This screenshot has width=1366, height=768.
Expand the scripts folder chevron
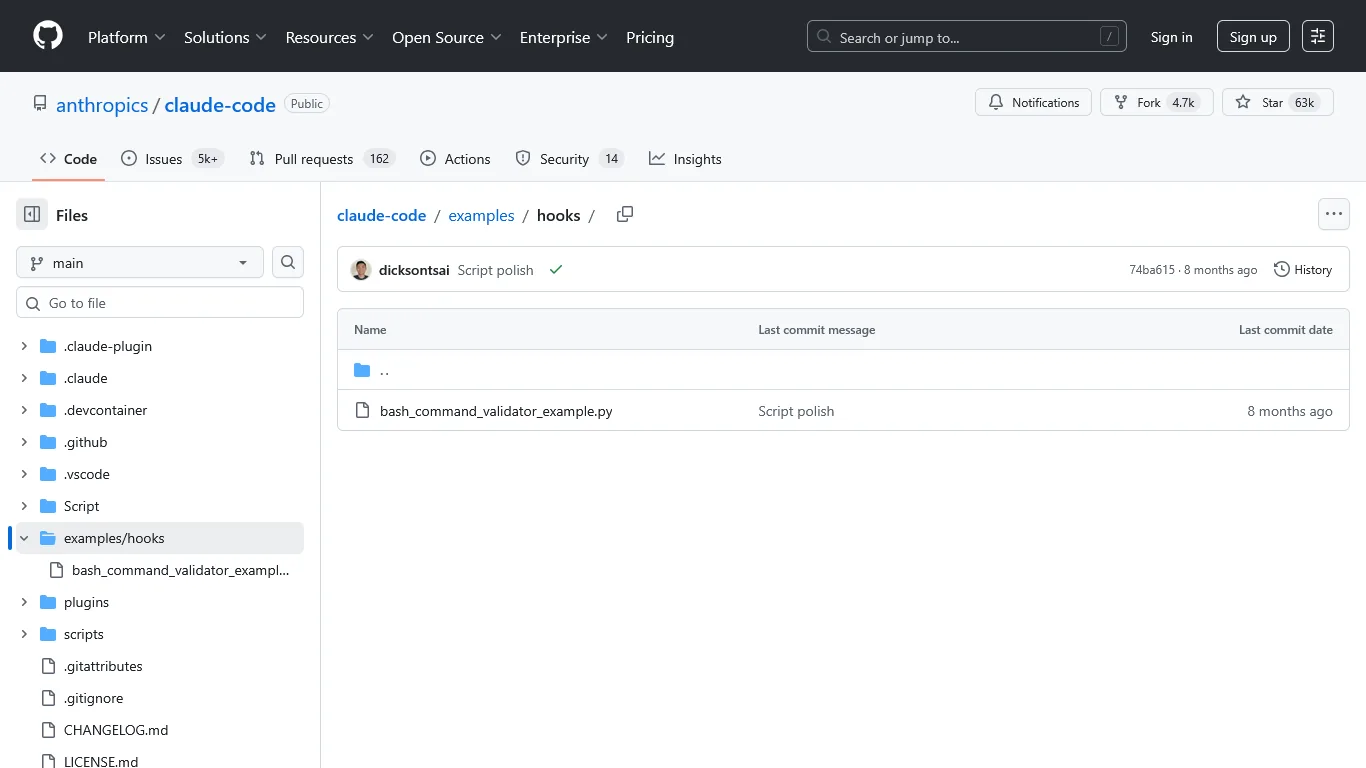coord(24,634)
